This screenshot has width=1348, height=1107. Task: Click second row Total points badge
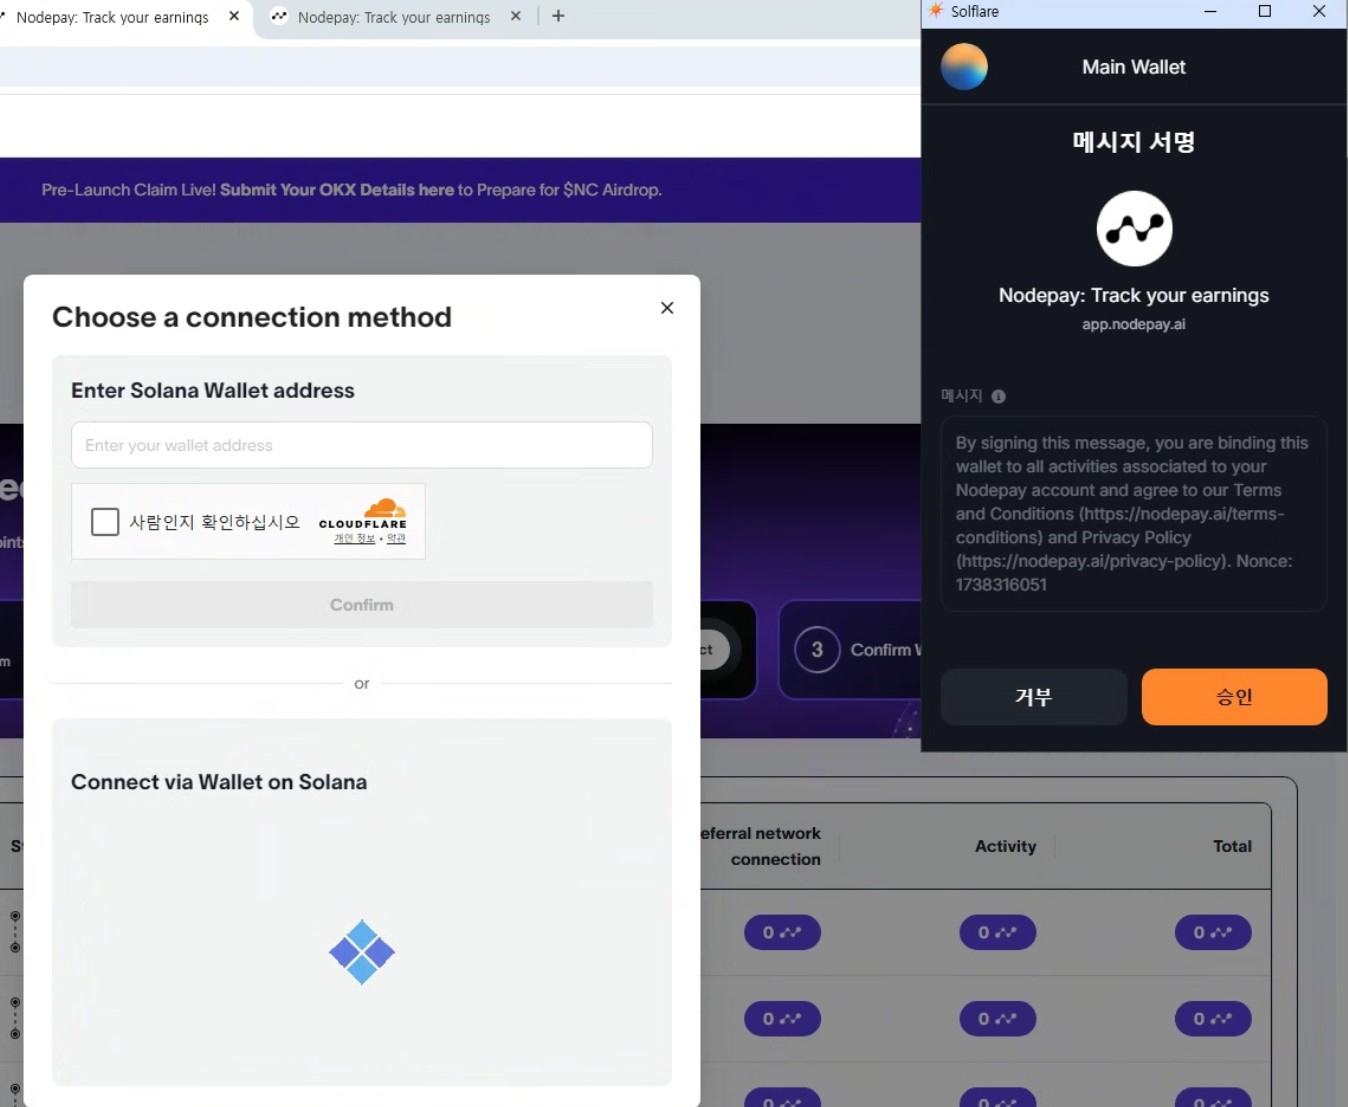click(1213, 1018)
